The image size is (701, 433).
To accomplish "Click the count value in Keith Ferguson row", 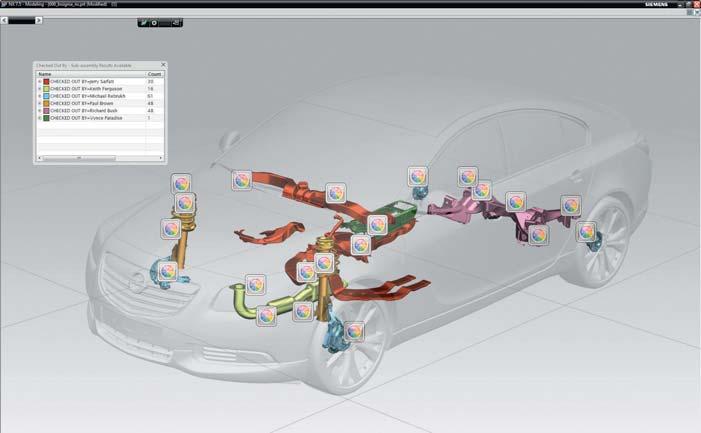I will pos(150,89).
